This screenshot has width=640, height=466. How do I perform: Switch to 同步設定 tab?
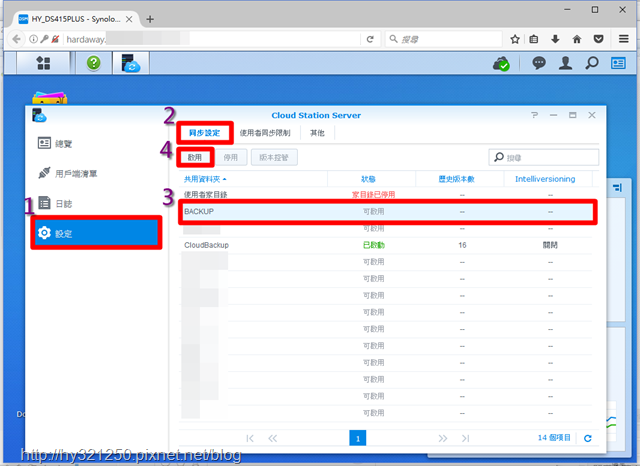click(x=204, y=133)
